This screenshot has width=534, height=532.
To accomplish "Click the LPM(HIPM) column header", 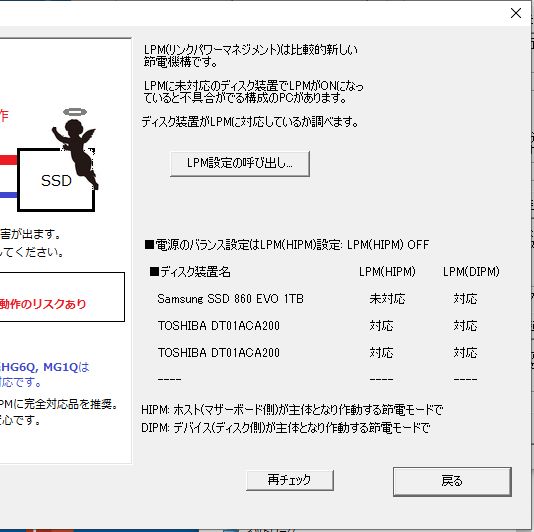I will 387,271.
